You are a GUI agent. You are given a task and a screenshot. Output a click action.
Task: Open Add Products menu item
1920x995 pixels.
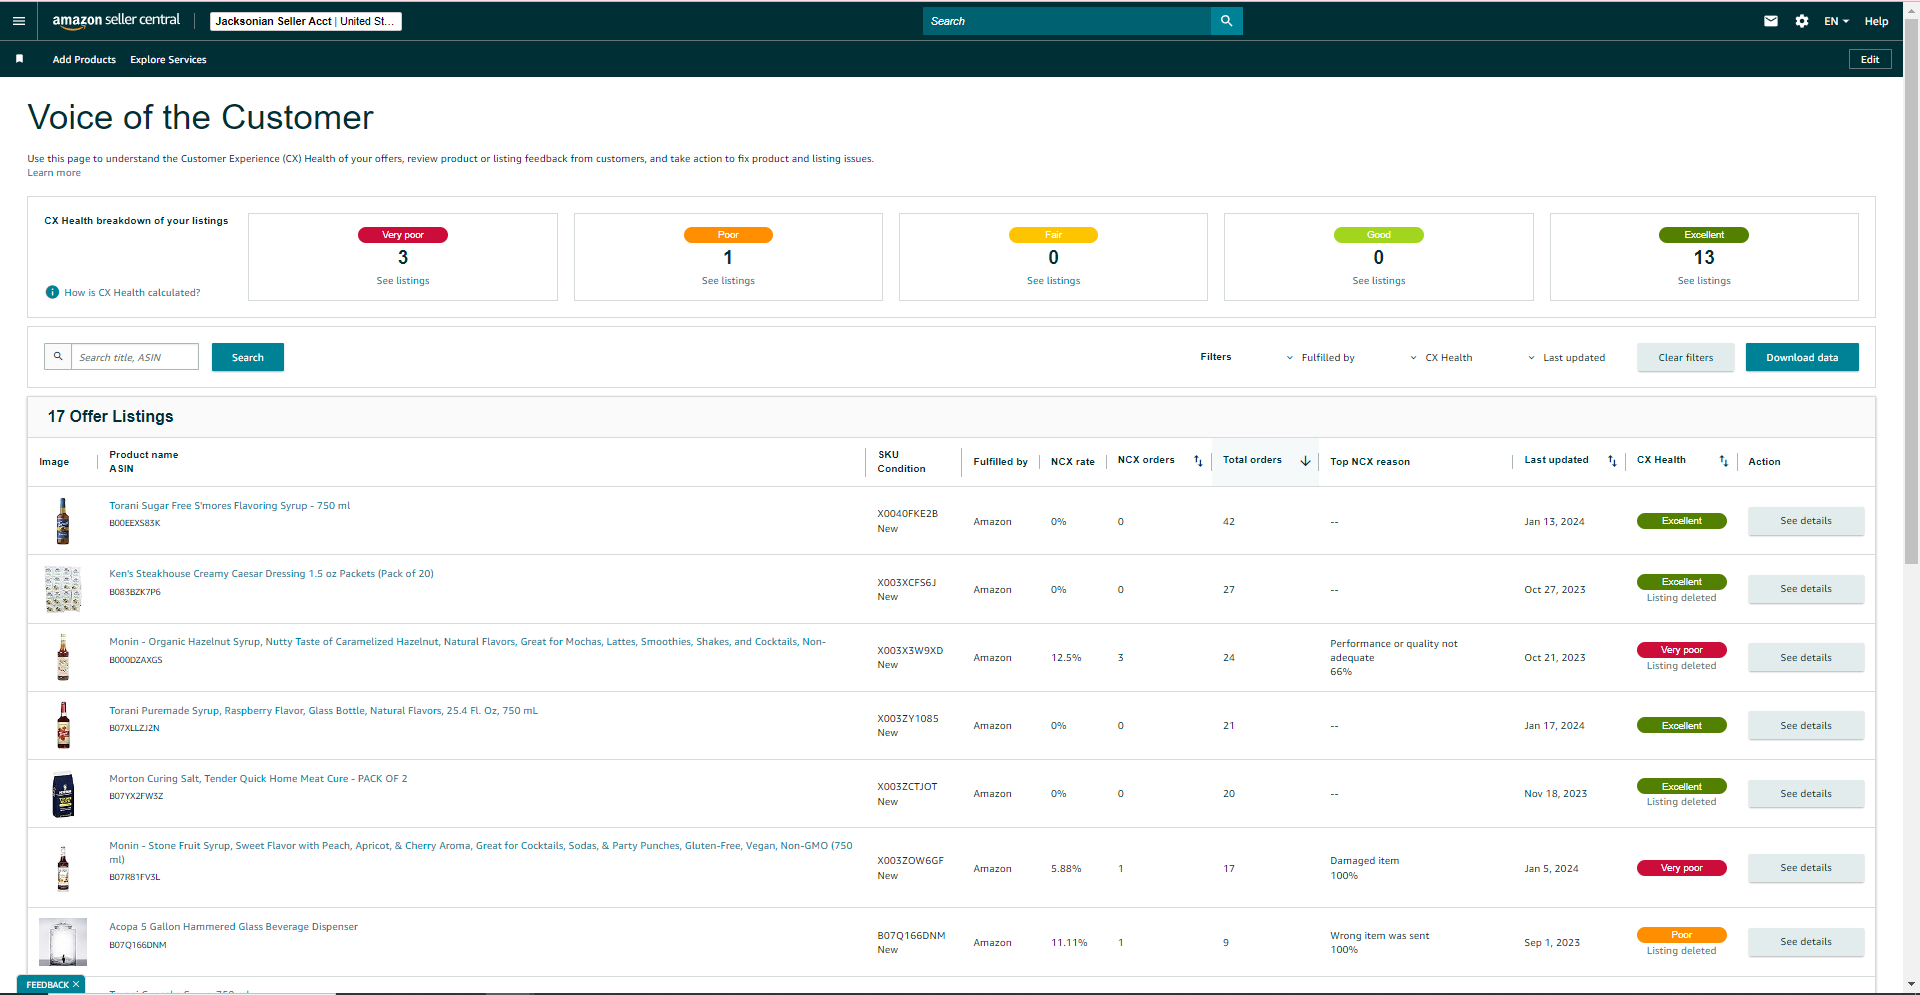click(x=84, y=60)
